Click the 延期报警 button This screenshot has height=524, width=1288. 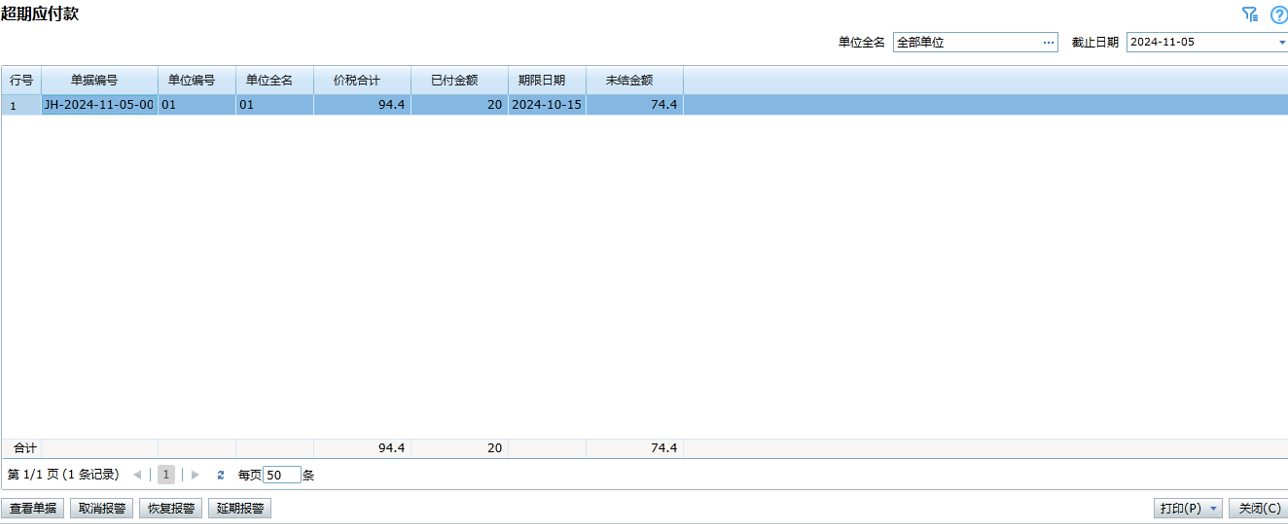(240, 509)
